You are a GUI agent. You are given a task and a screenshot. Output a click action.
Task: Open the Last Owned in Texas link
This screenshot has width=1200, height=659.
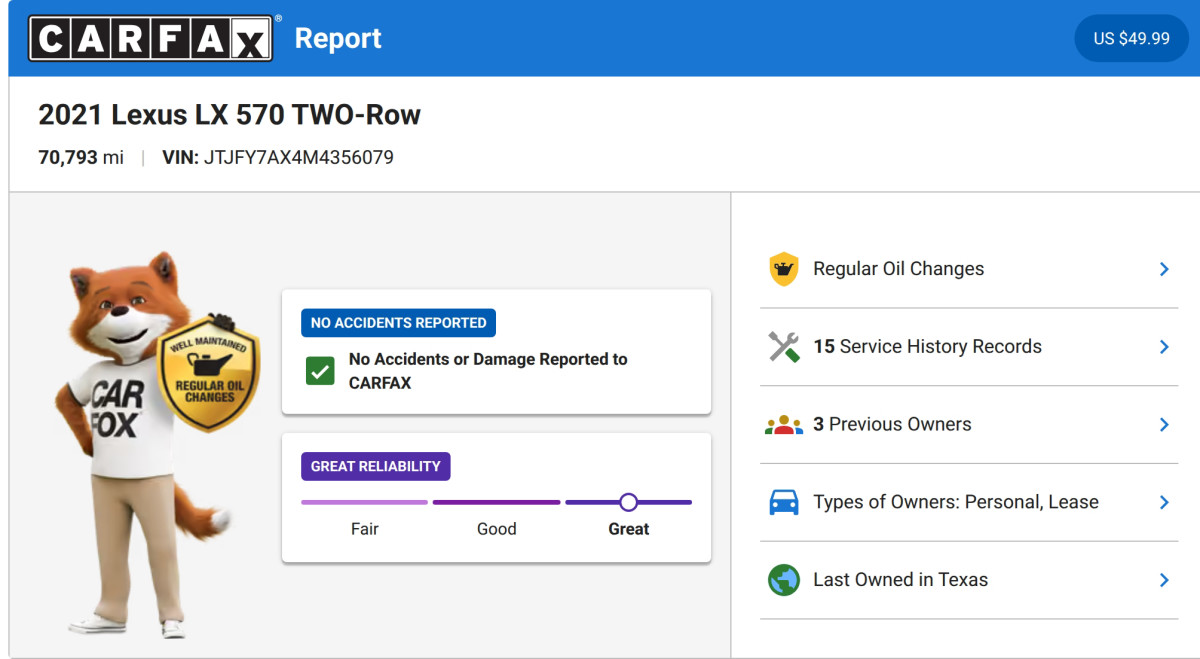[x=900, y=580]
